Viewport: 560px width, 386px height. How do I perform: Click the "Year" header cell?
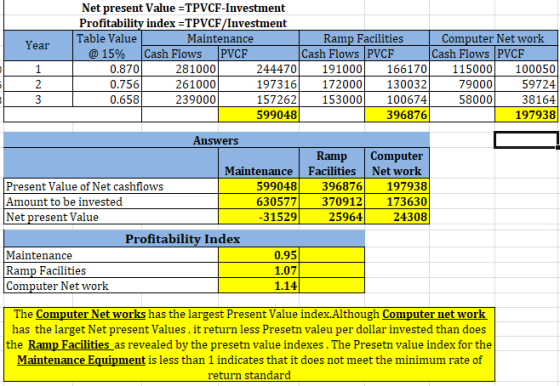(38, 45)
